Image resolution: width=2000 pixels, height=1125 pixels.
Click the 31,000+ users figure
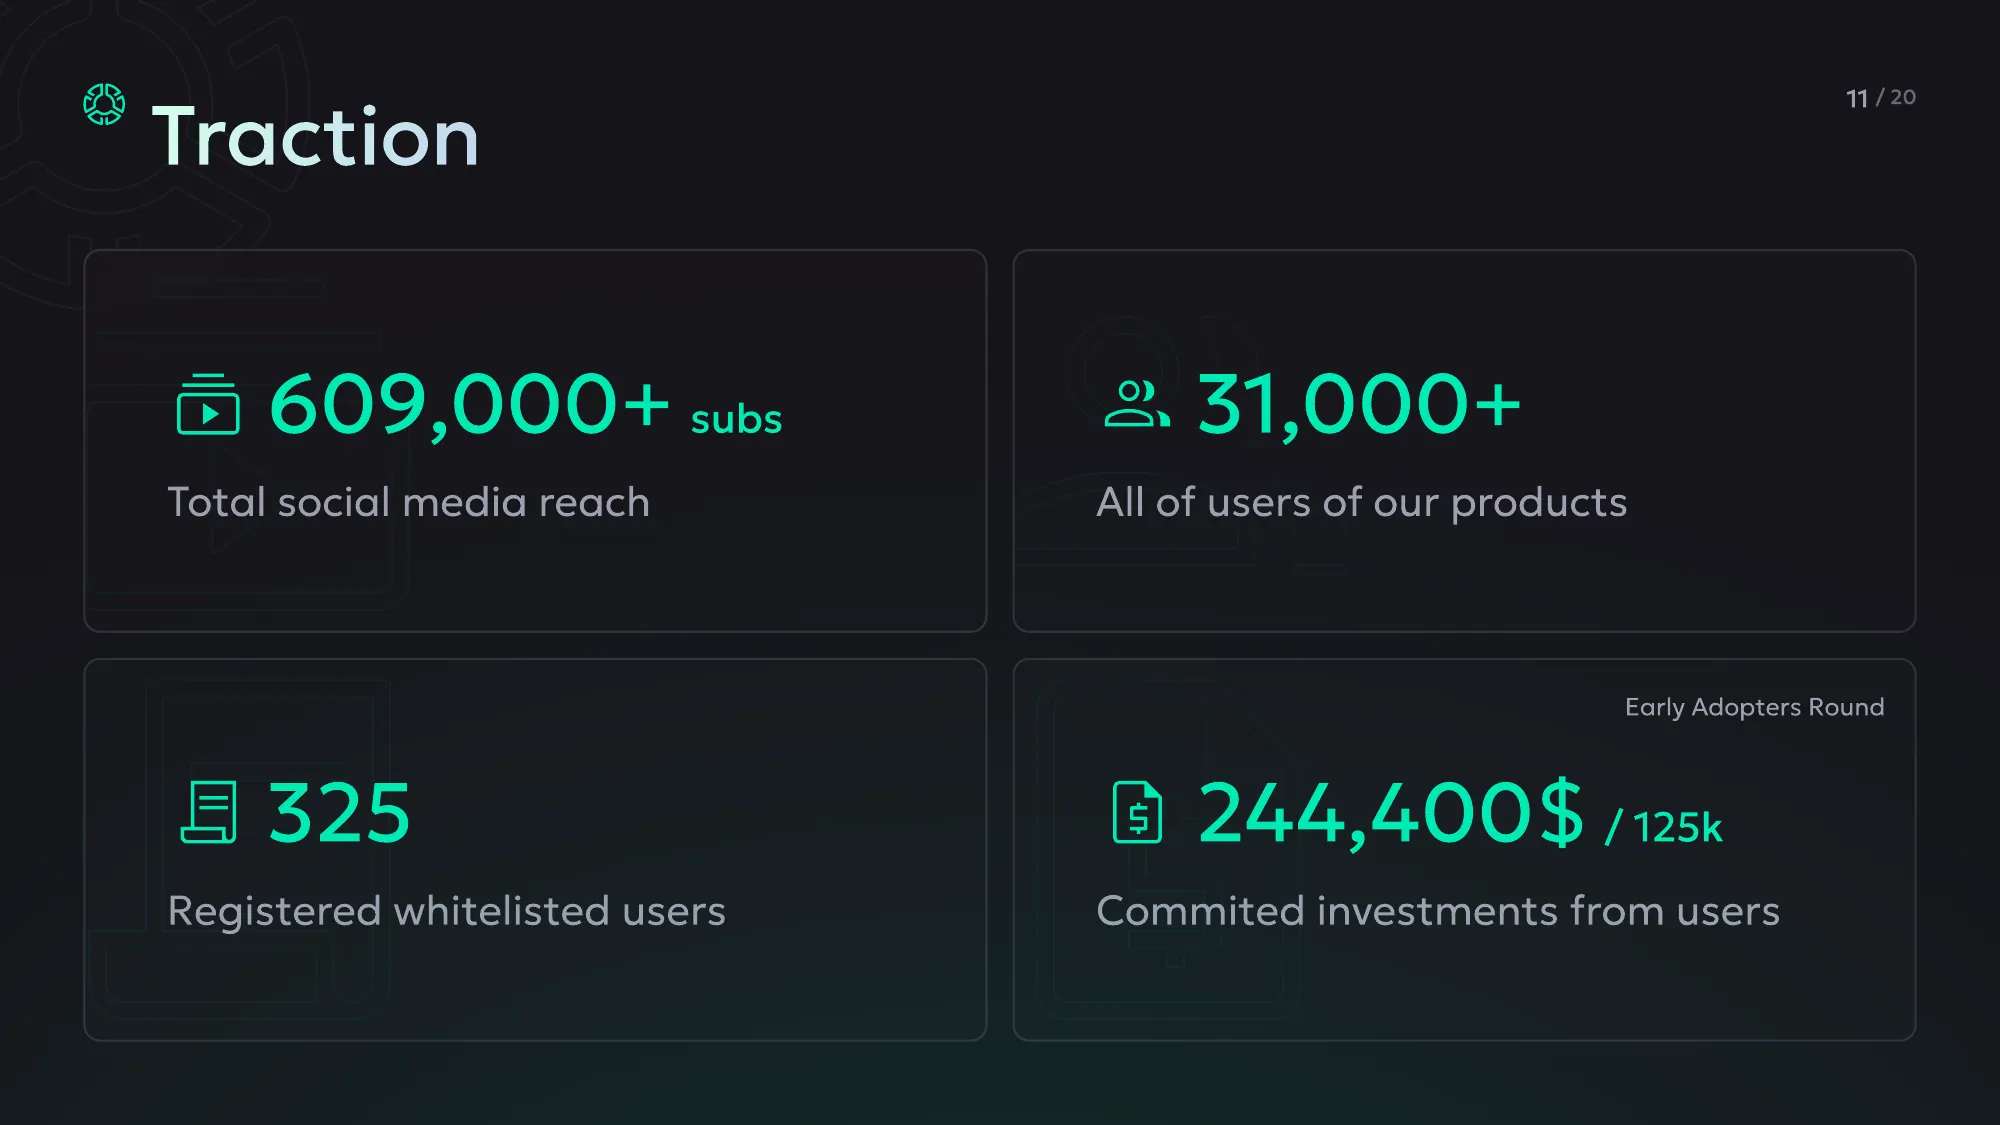click(1359, 404)
